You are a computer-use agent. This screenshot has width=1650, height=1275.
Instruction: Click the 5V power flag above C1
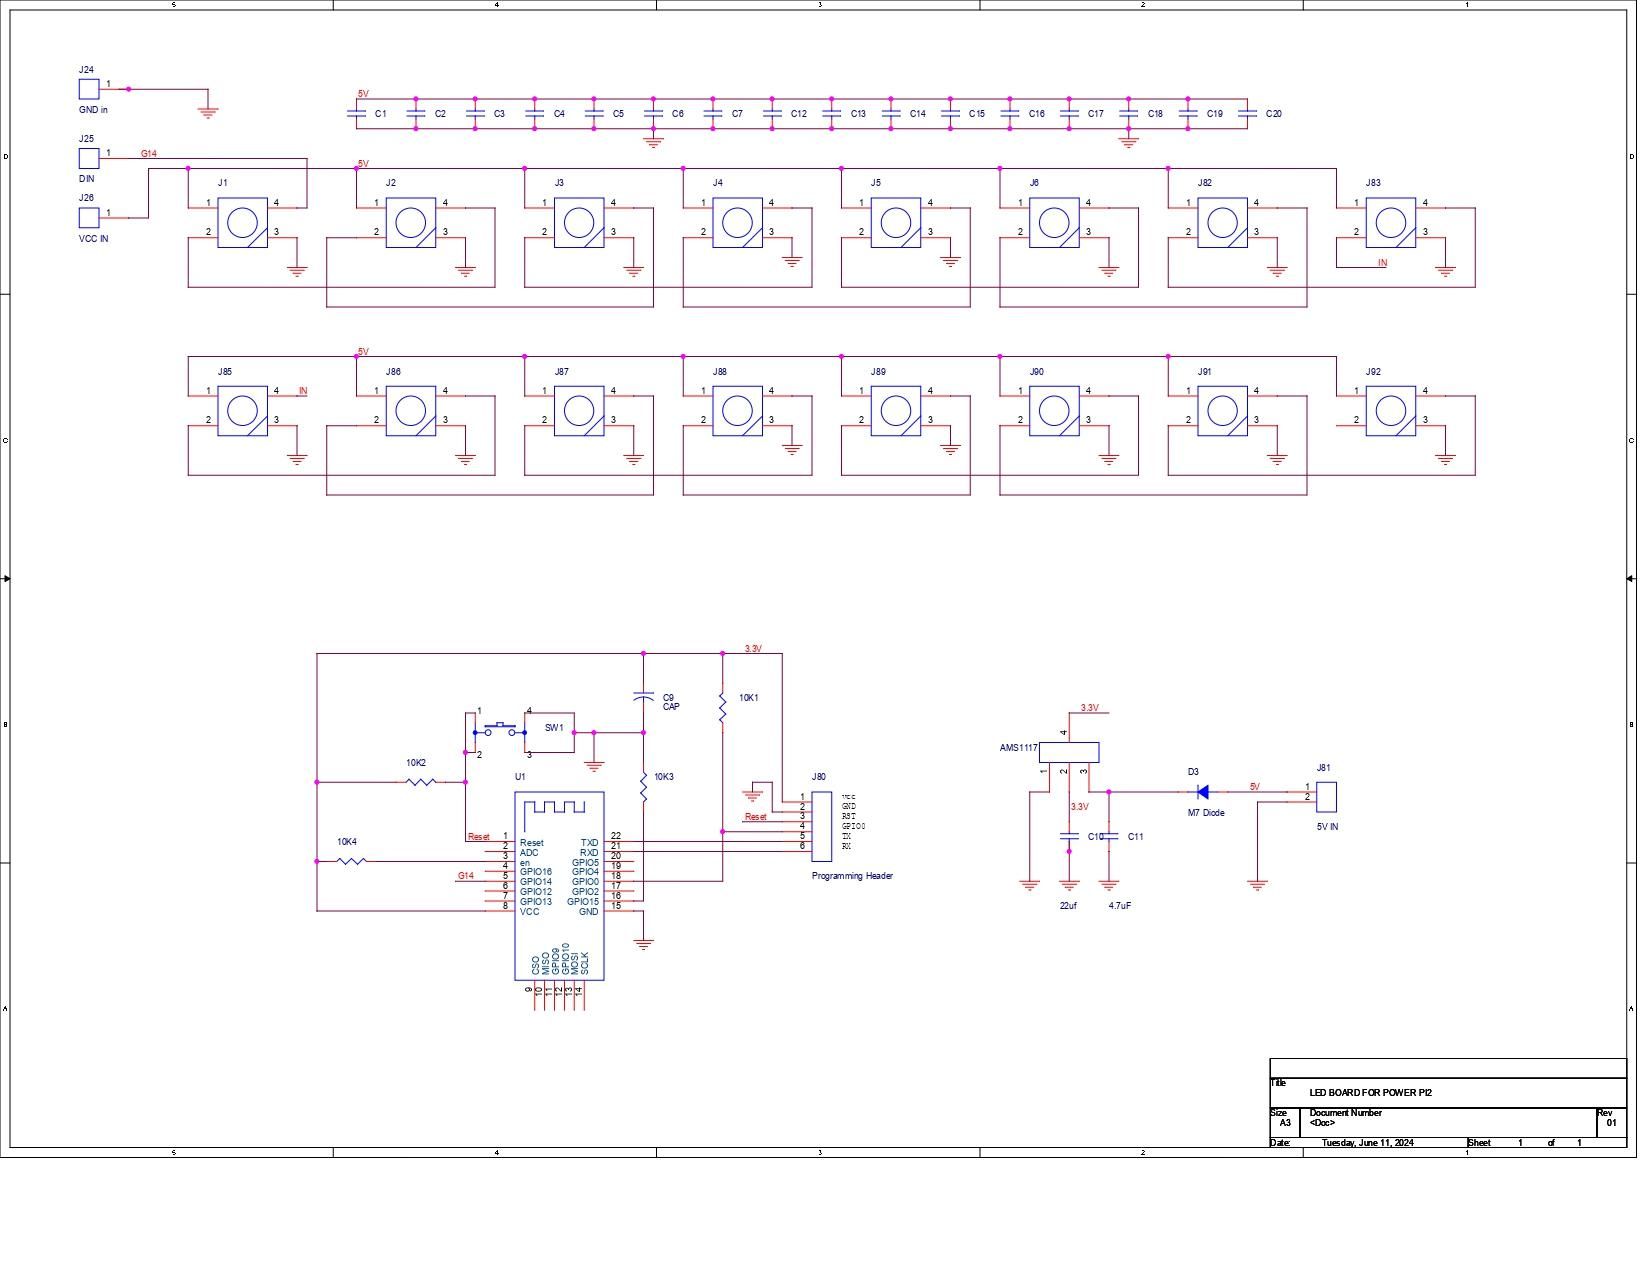(362, 95)
